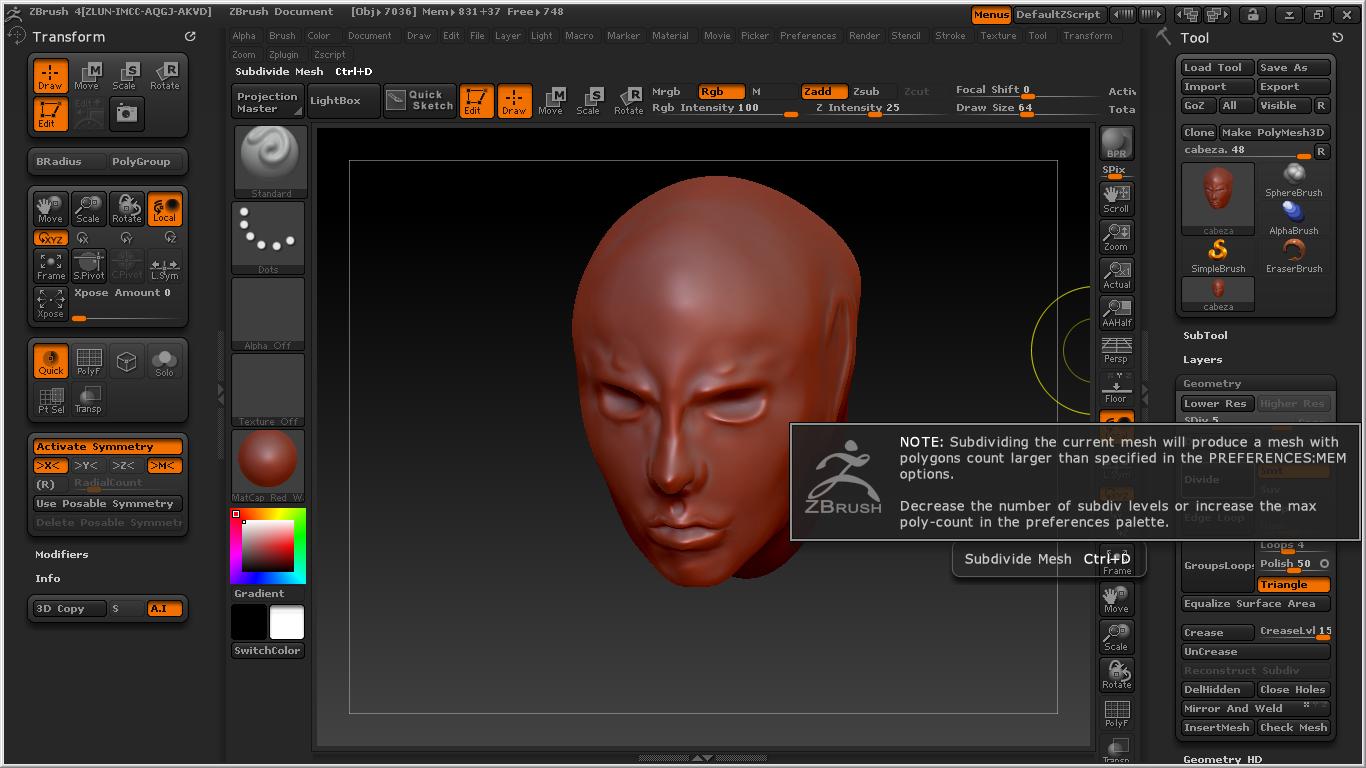
Task: Collapse the left tray using divider arrows
Action: (221, 395)
